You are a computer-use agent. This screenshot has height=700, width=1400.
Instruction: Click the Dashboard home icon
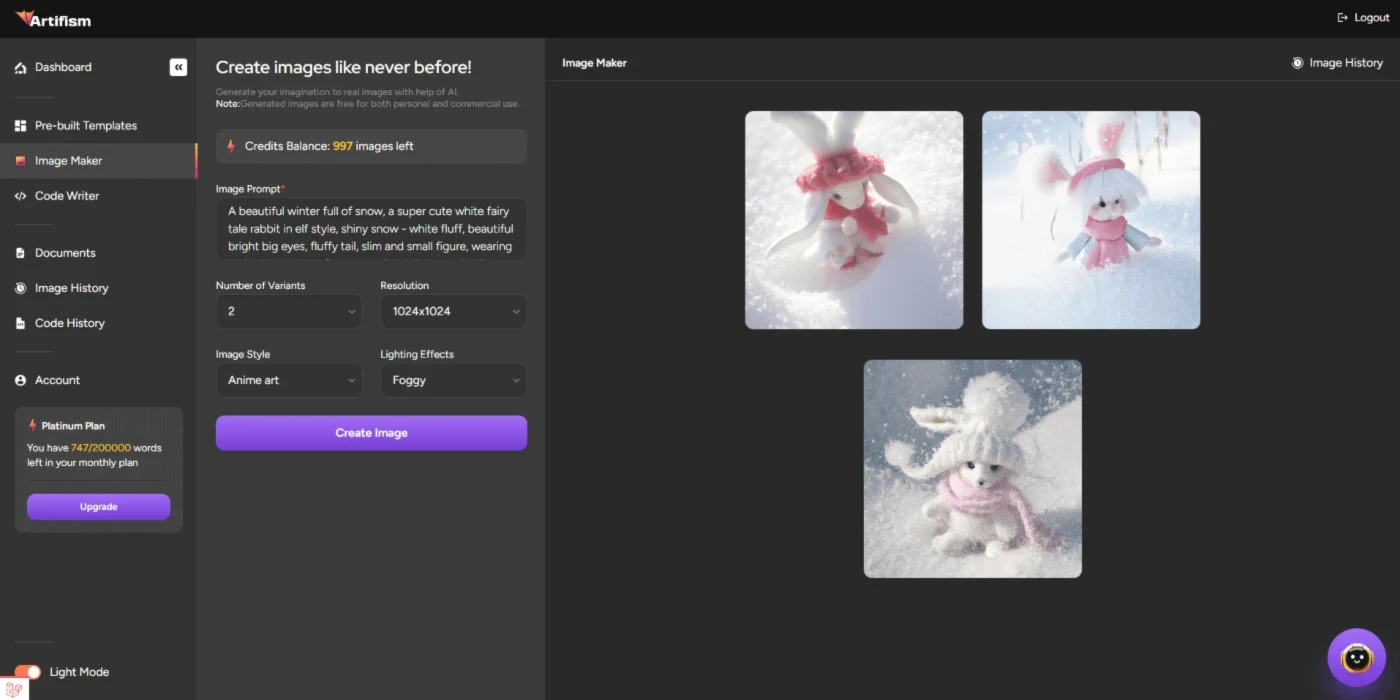click(20, 68)
